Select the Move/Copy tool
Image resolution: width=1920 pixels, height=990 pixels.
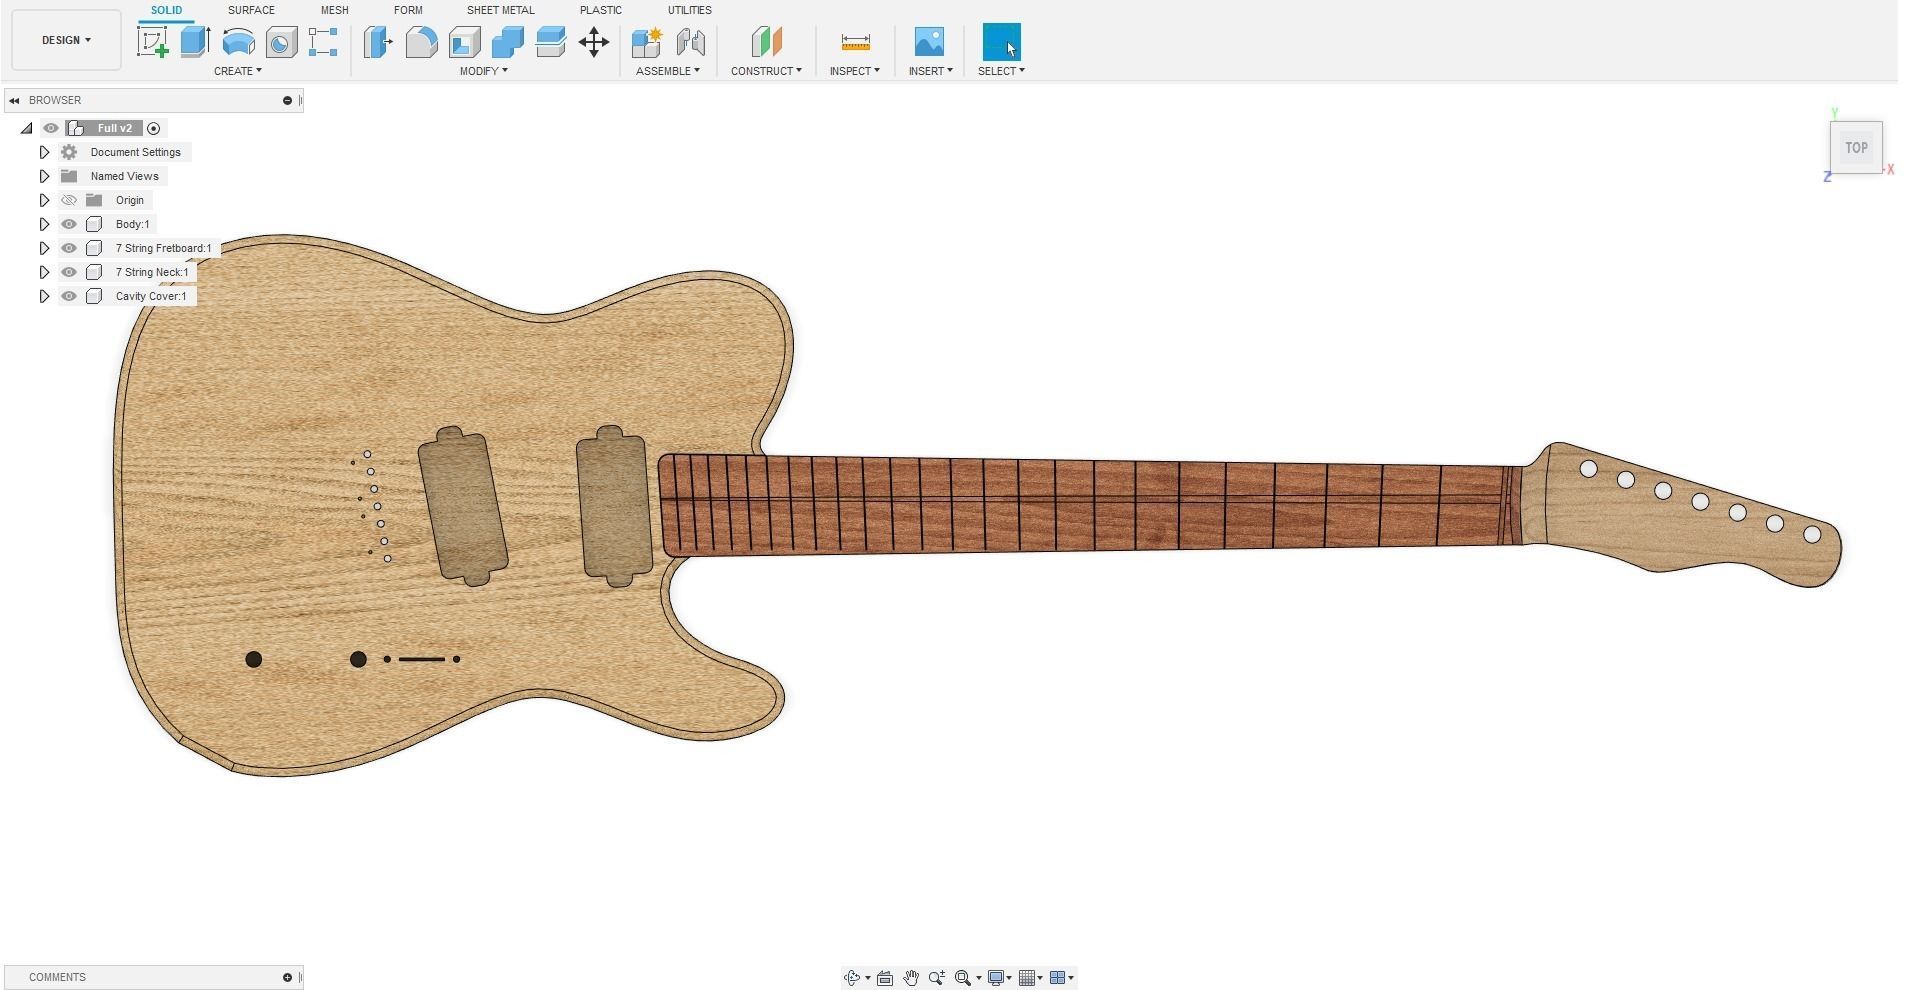594,42
